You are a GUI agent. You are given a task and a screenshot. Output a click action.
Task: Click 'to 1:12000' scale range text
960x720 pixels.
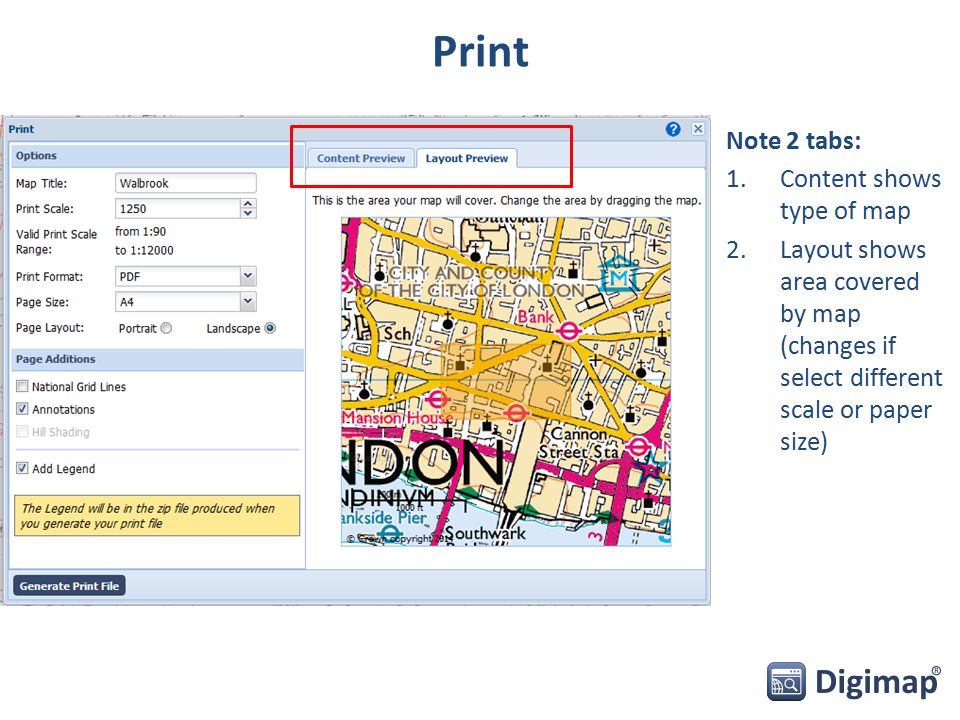(x=144, y=250)
